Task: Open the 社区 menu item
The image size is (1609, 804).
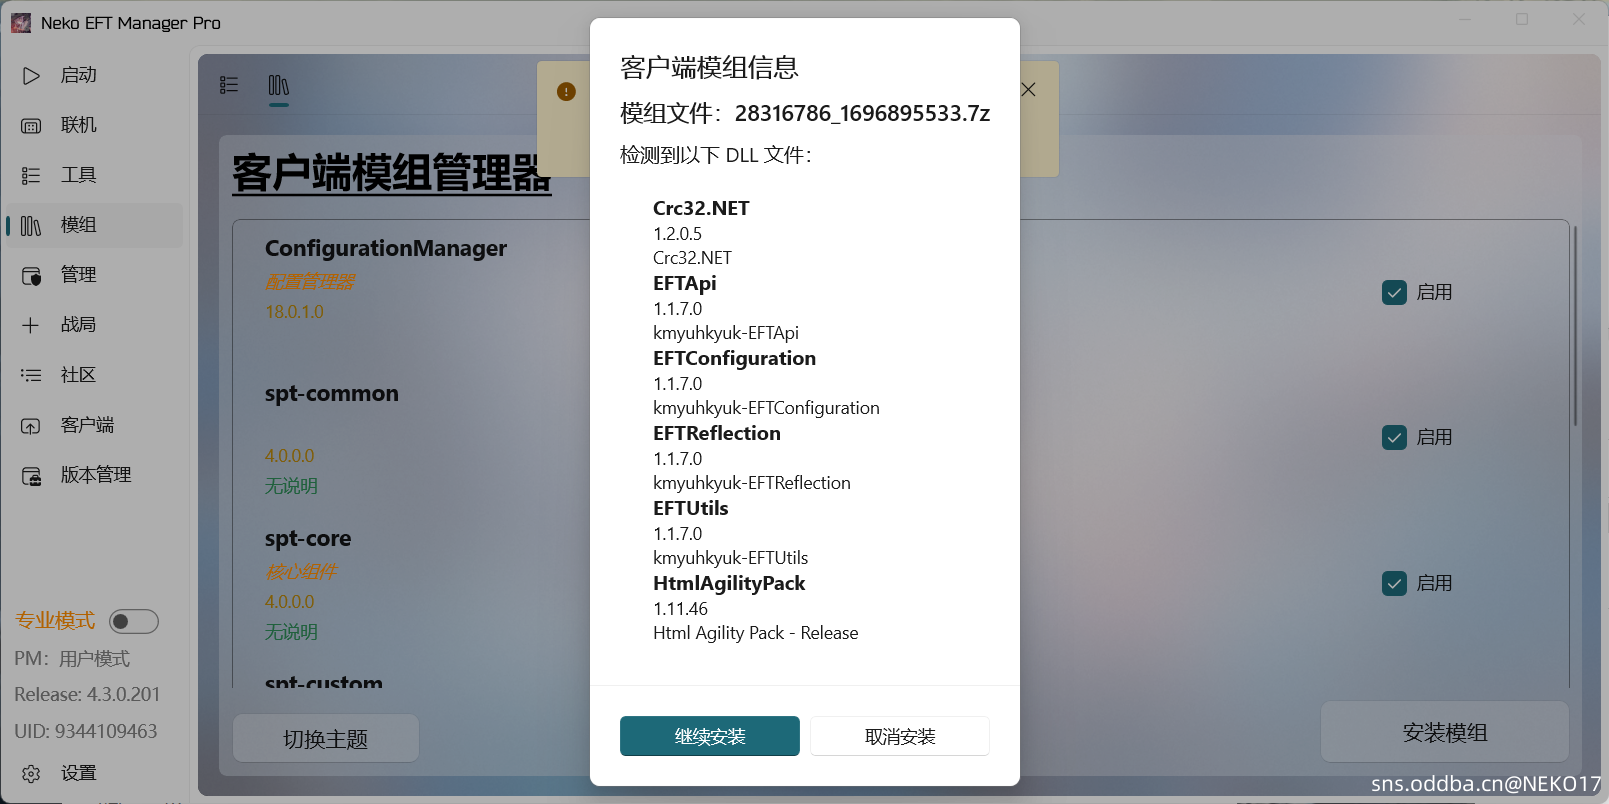Action: [x=95, y=375]
